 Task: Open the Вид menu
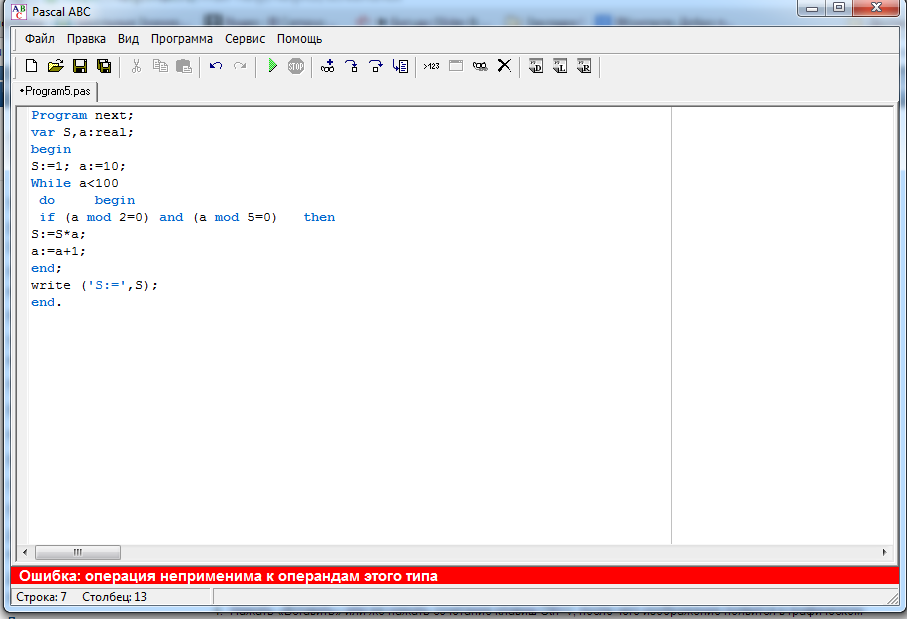pyautogui.click(x=128, y=39)
